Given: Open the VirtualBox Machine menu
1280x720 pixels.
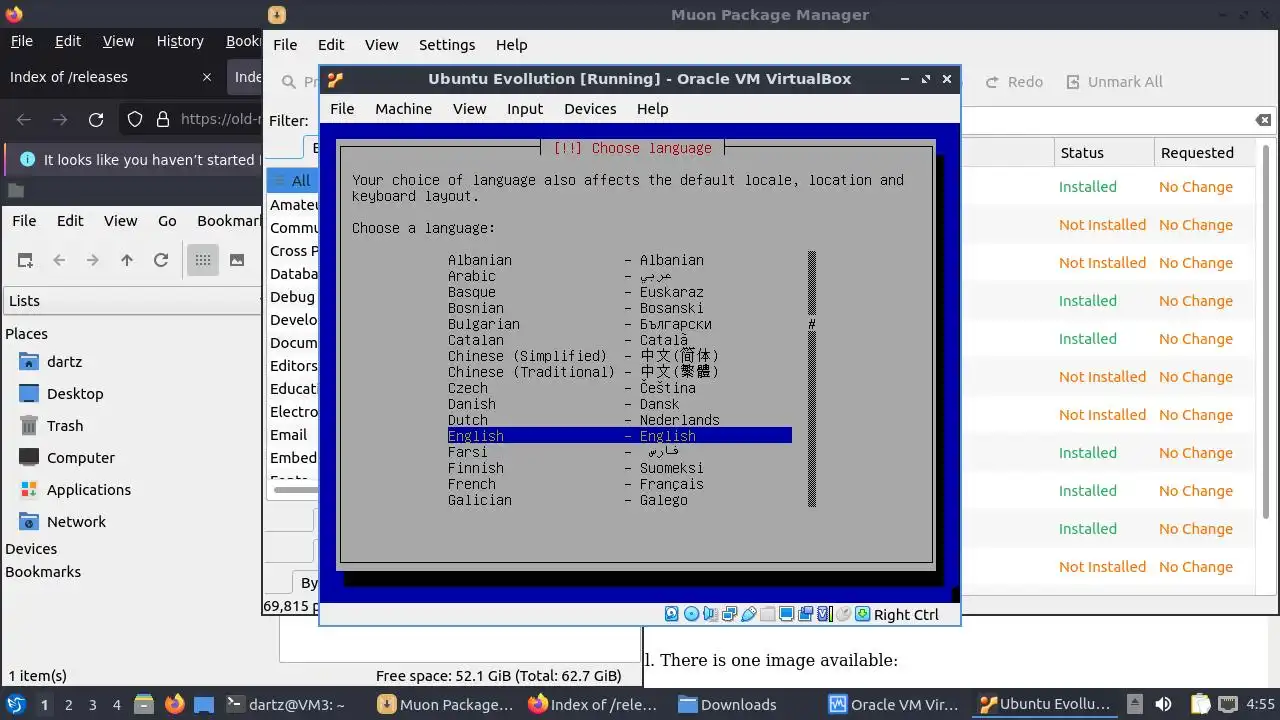Looking at the screenshot, I should tap(403, 108).
